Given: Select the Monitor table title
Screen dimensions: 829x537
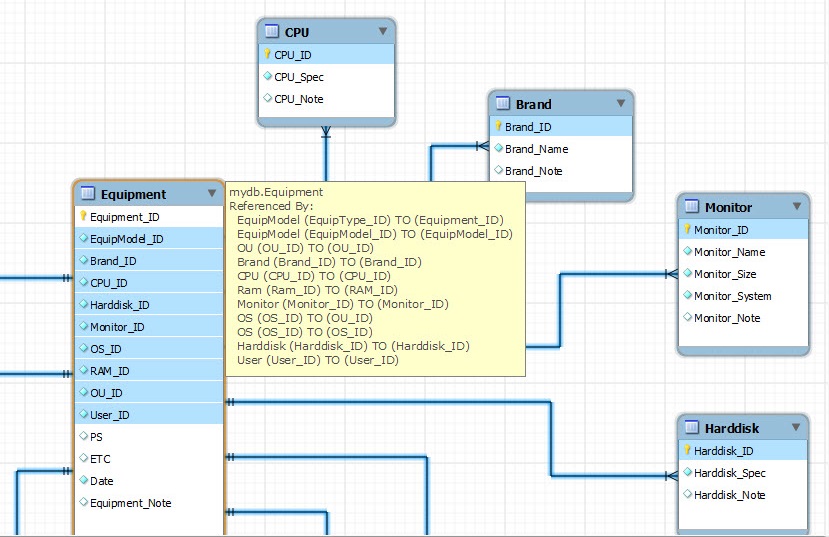Looking at the screenshot, I should 728,207.
